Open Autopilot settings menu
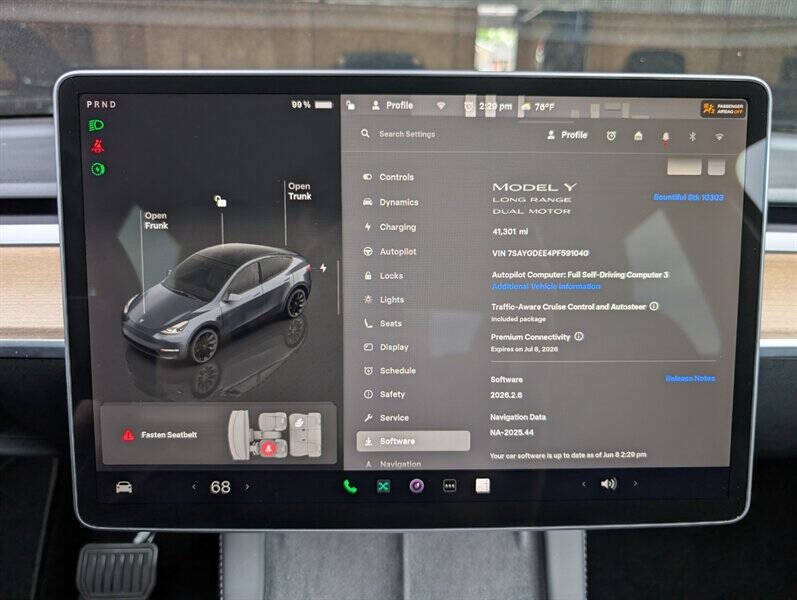 pyautogui.click(x=390, y=251)
